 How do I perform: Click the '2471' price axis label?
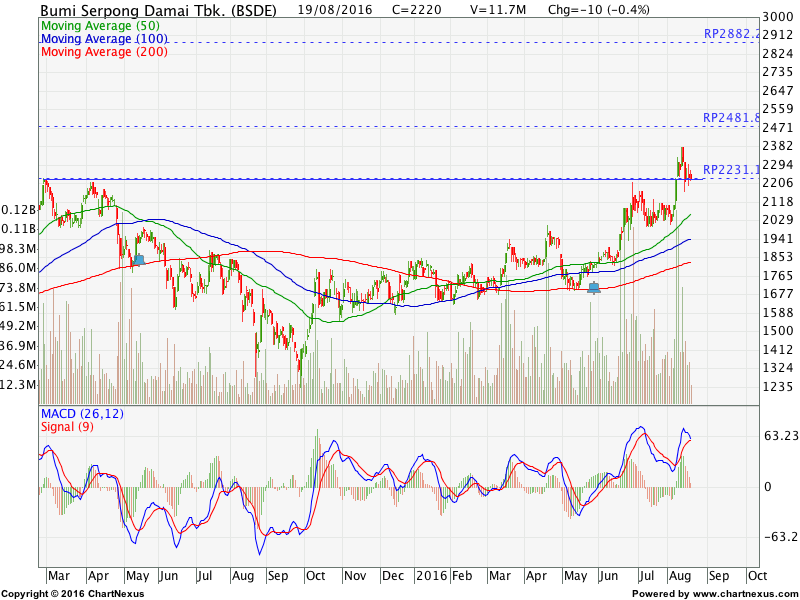tap(778, 128)
